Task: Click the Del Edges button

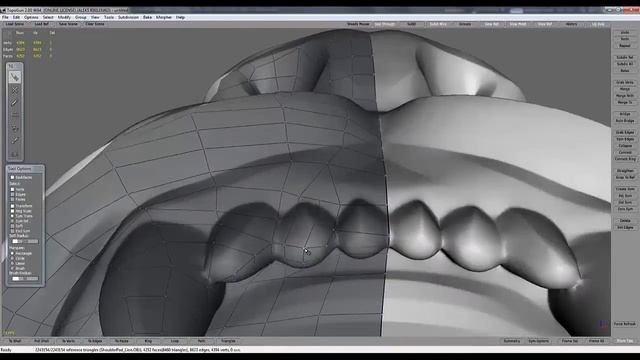Action: pyautogui.click(x=625, y=227)
